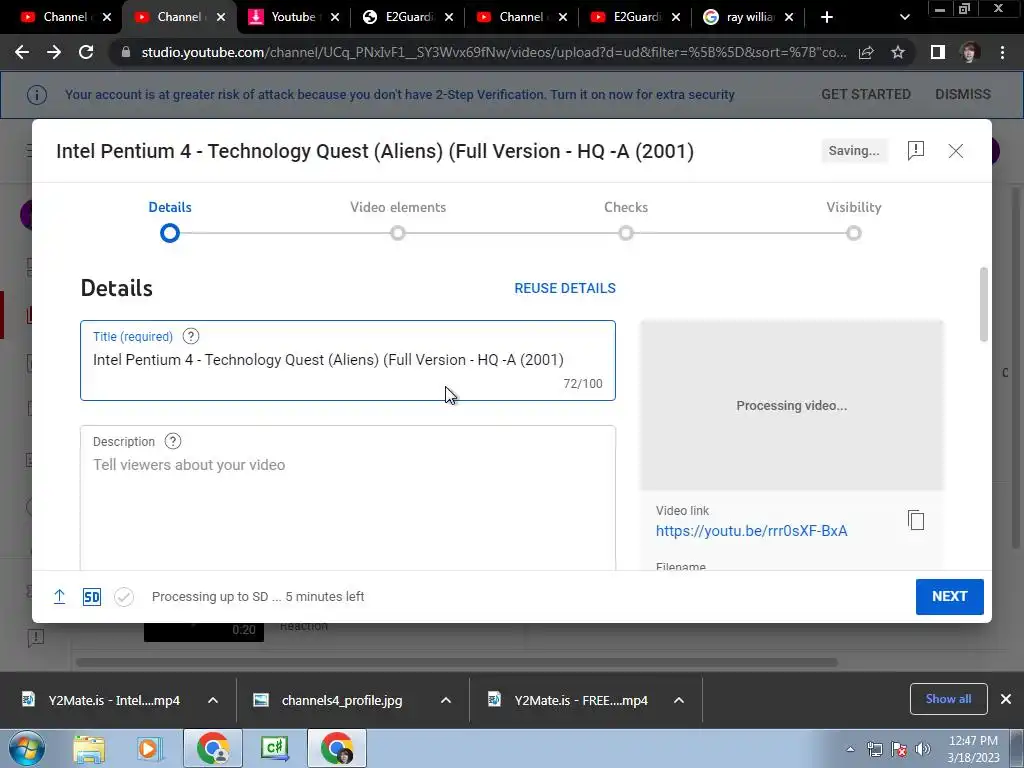1024x768 pixels.
Task: Click the Processing video preview thumbnail
Action: click(x=792, y=405)
